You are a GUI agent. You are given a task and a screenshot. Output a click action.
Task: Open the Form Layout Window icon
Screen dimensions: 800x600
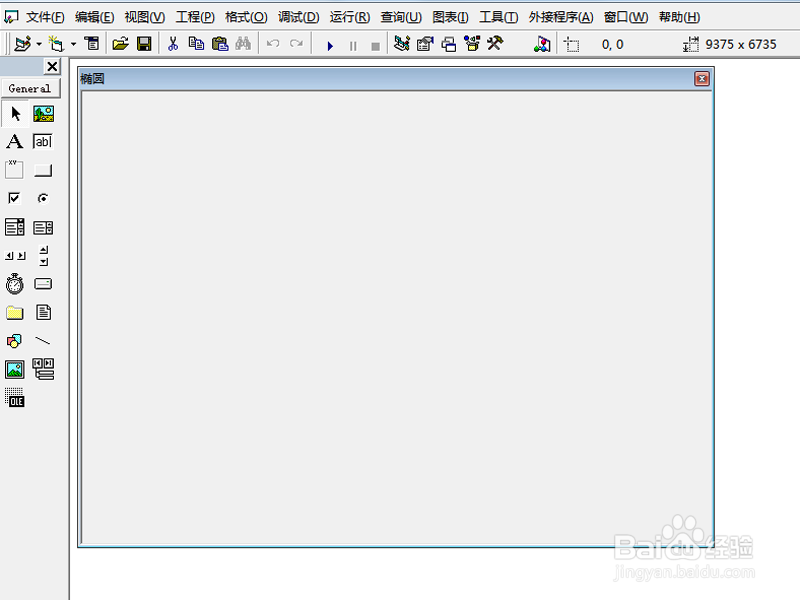coord(448,44)
